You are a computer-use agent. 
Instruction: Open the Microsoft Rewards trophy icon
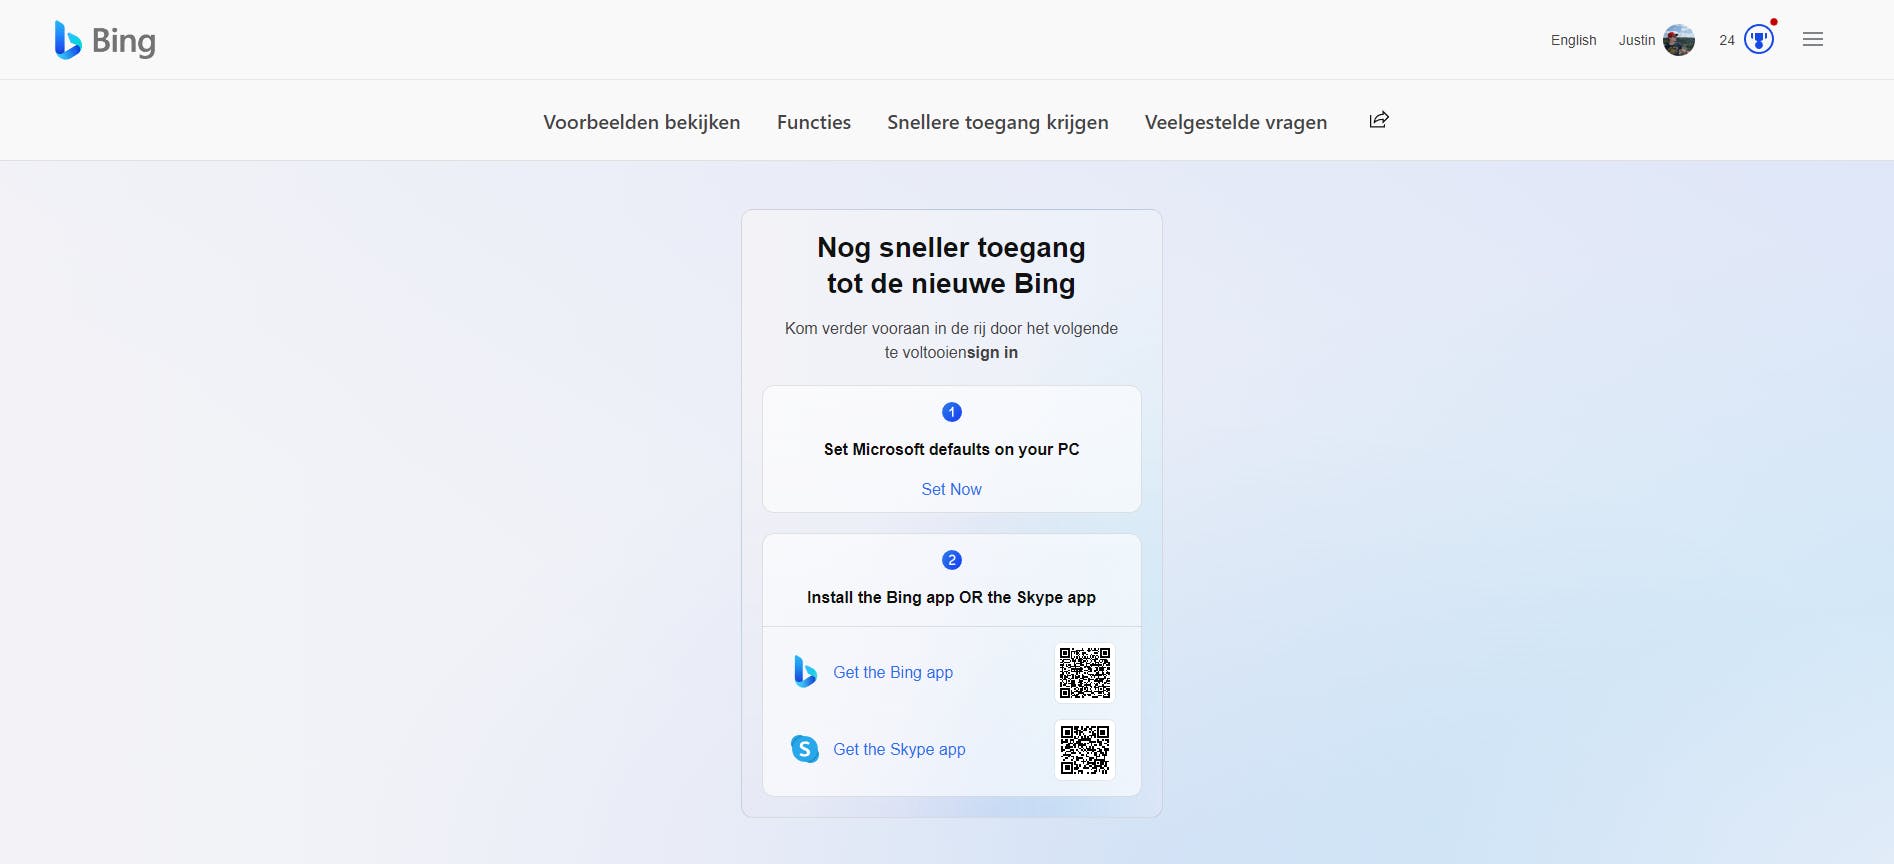1759,39
